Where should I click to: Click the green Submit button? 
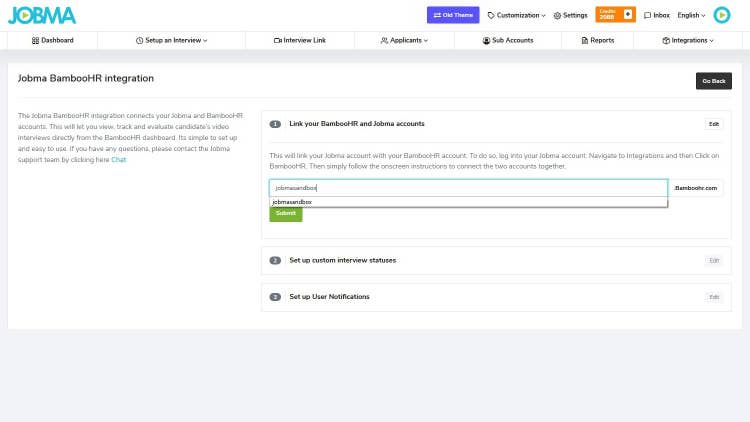tap(286, 214)
